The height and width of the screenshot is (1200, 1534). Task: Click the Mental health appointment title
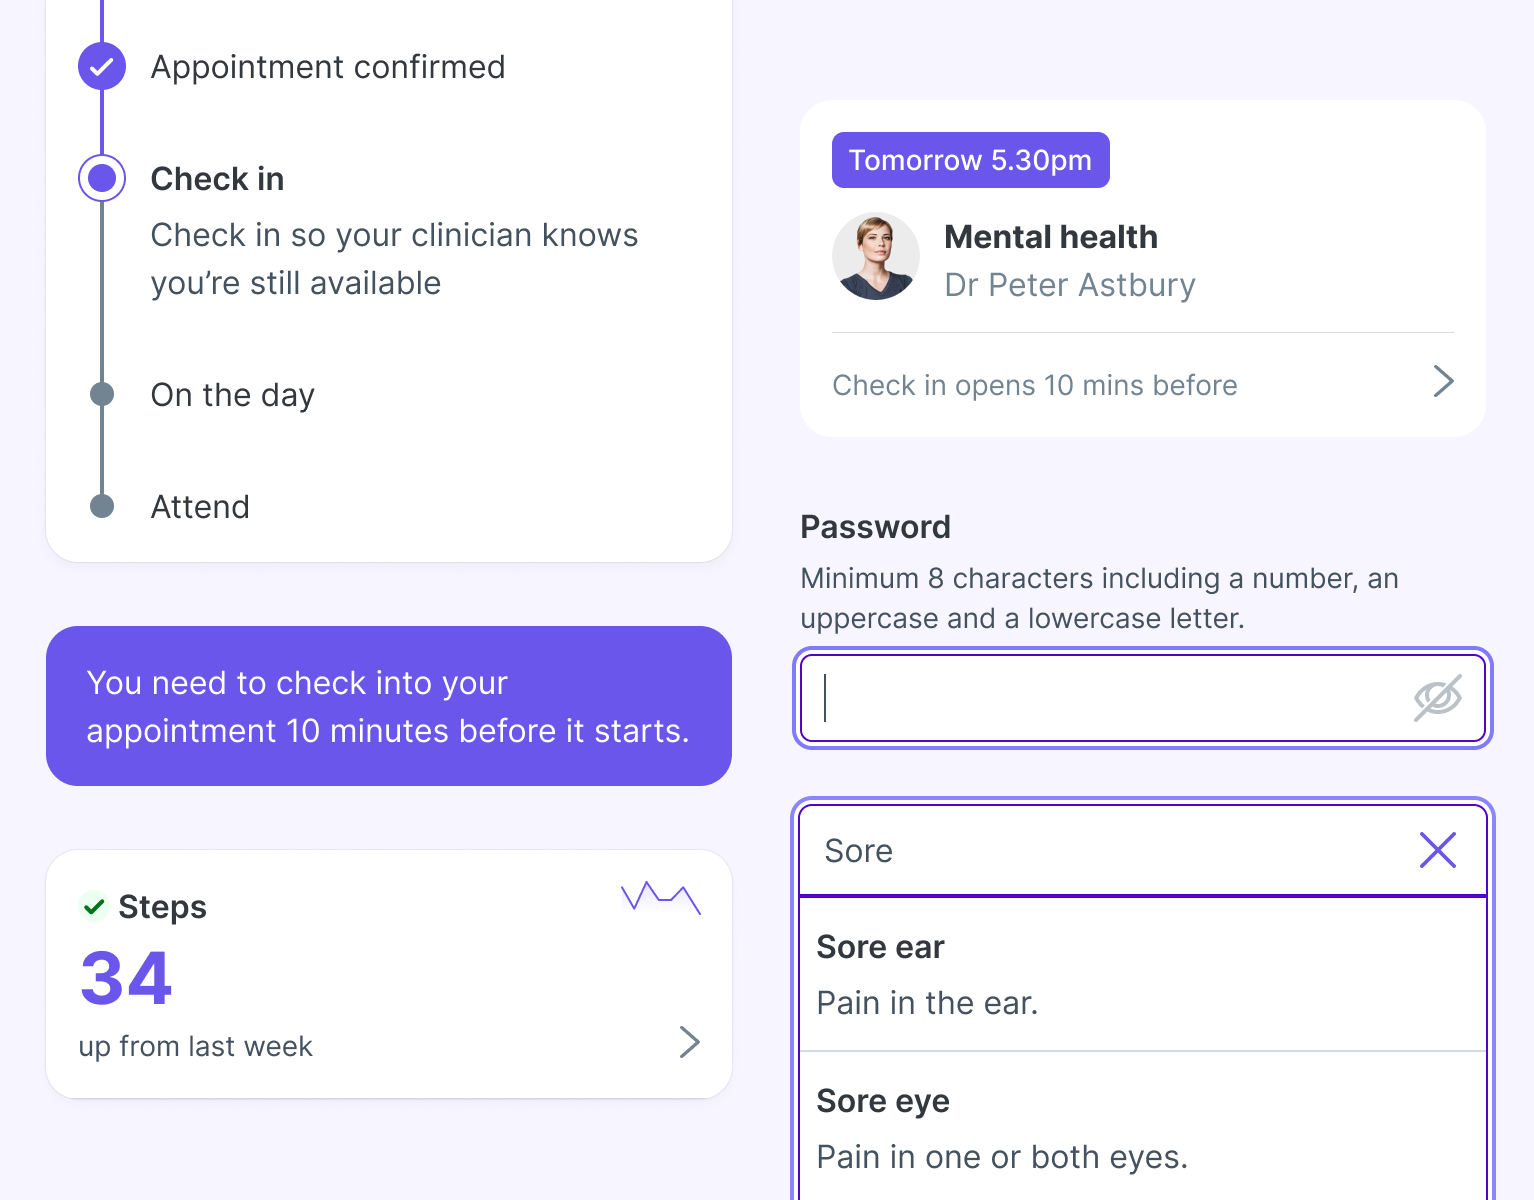tap(1051, 237)
